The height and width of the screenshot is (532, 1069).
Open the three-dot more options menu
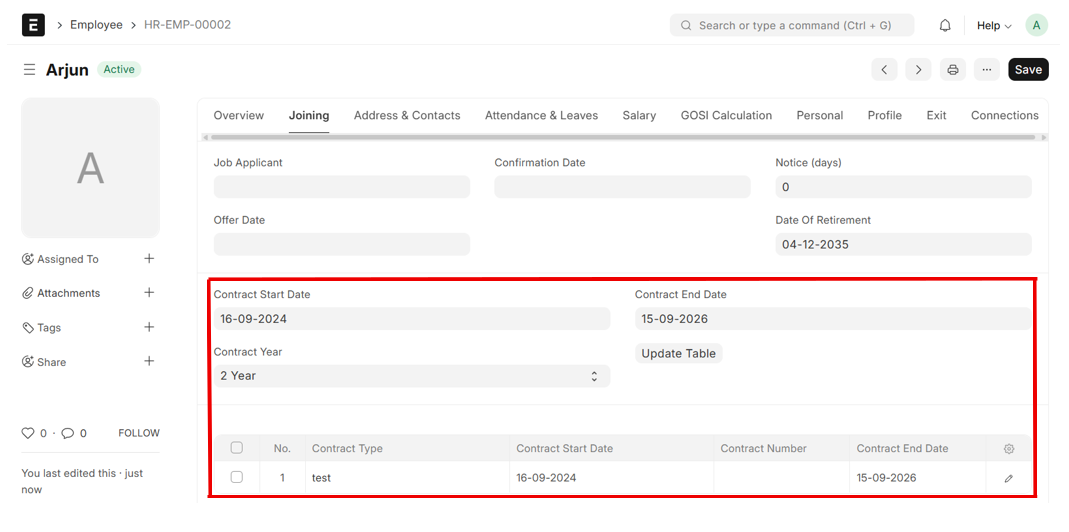(987, 69)
